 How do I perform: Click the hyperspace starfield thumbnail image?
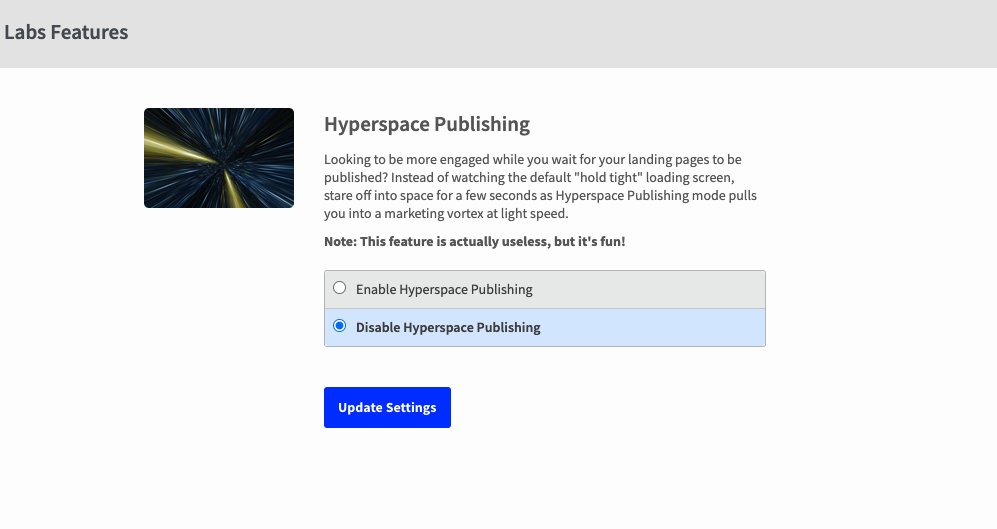tap(219, 158)
